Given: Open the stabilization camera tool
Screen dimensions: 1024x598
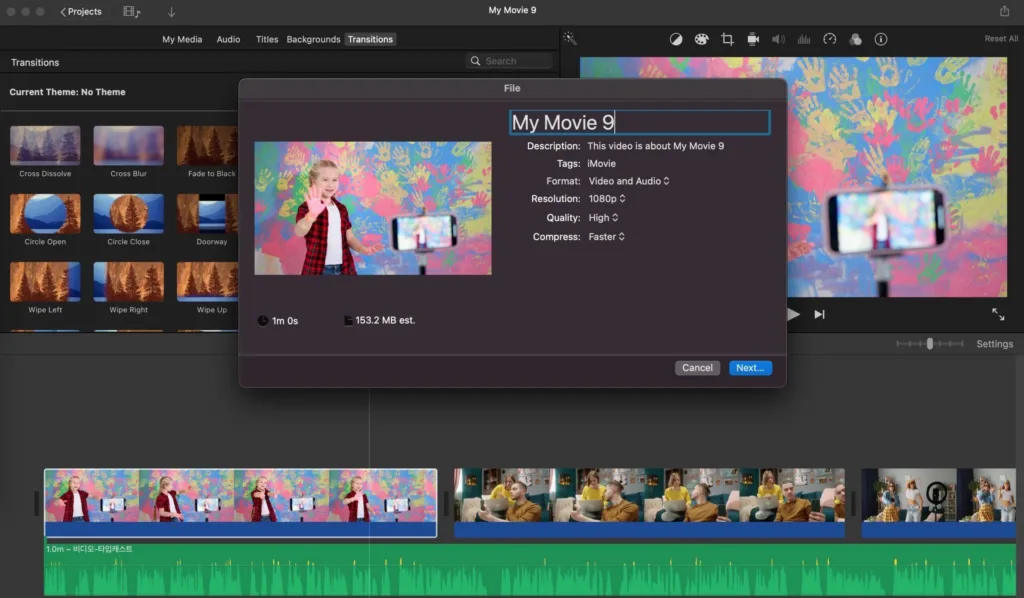Looking at the screenshot, I should (753, 39).
